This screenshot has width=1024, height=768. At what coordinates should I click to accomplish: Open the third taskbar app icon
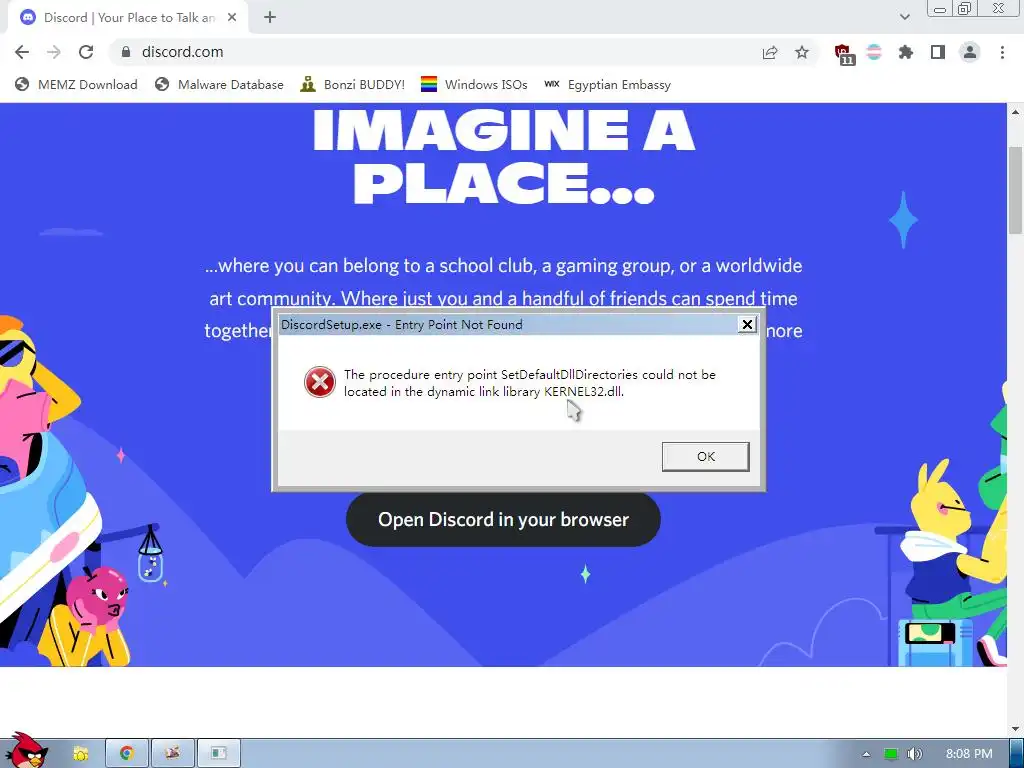(x=172, y=754)
